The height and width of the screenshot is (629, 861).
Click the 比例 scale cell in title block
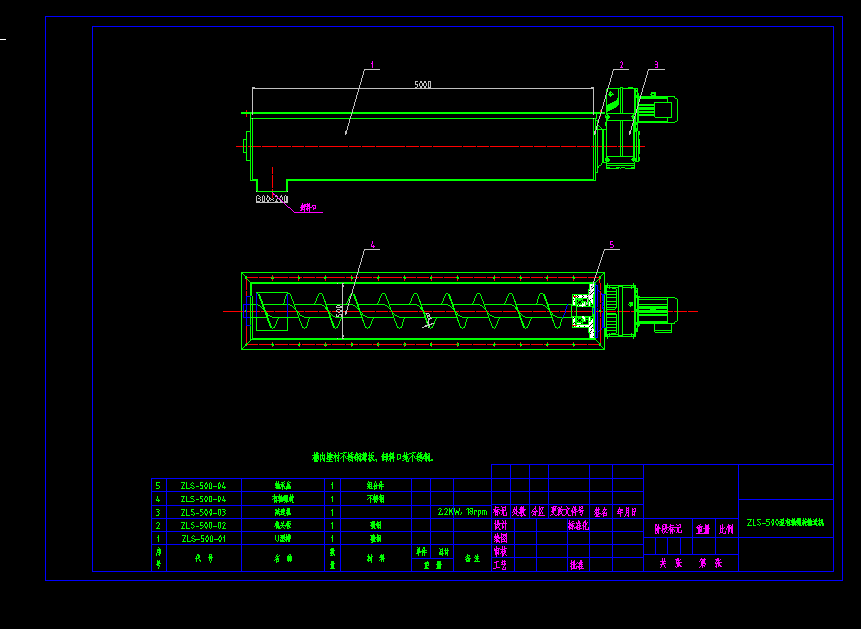tap(726, 529)
